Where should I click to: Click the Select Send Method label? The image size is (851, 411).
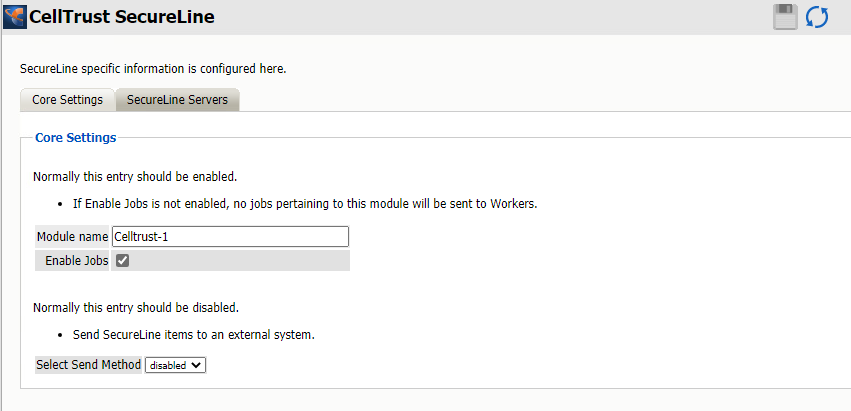(88, 365)
